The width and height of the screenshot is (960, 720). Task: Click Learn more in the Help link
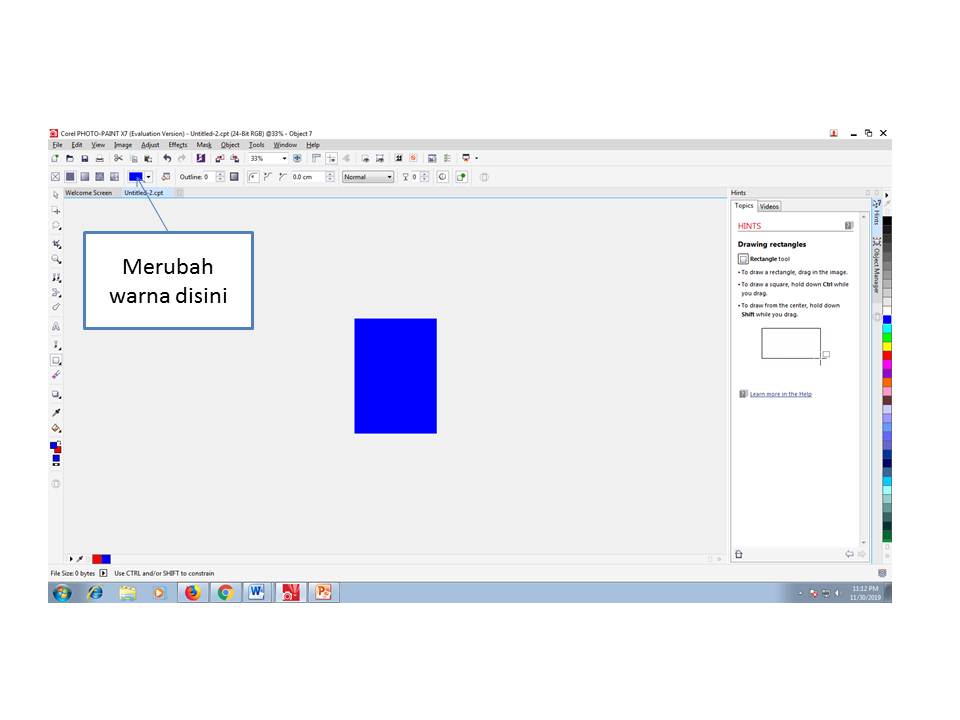coord(781,394)
